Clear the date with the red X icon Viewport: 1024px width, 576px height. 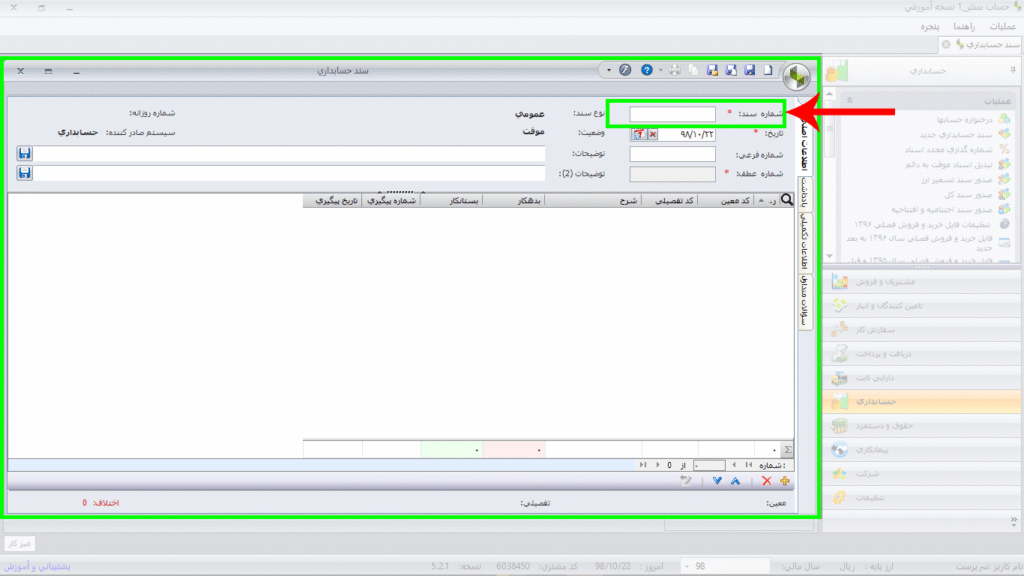(x=652, y=134)
